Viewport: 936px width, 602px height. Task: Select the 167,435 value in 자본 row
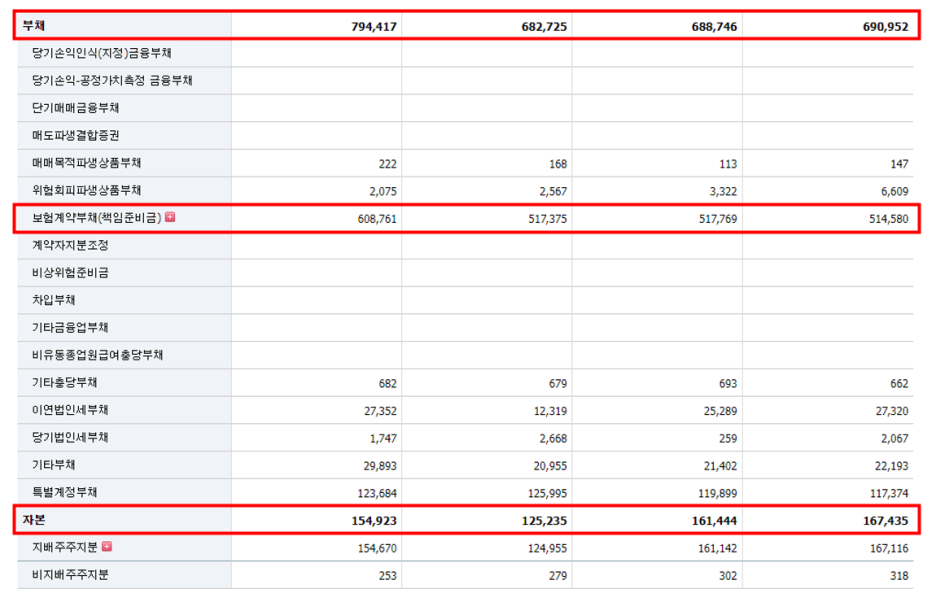885,521
